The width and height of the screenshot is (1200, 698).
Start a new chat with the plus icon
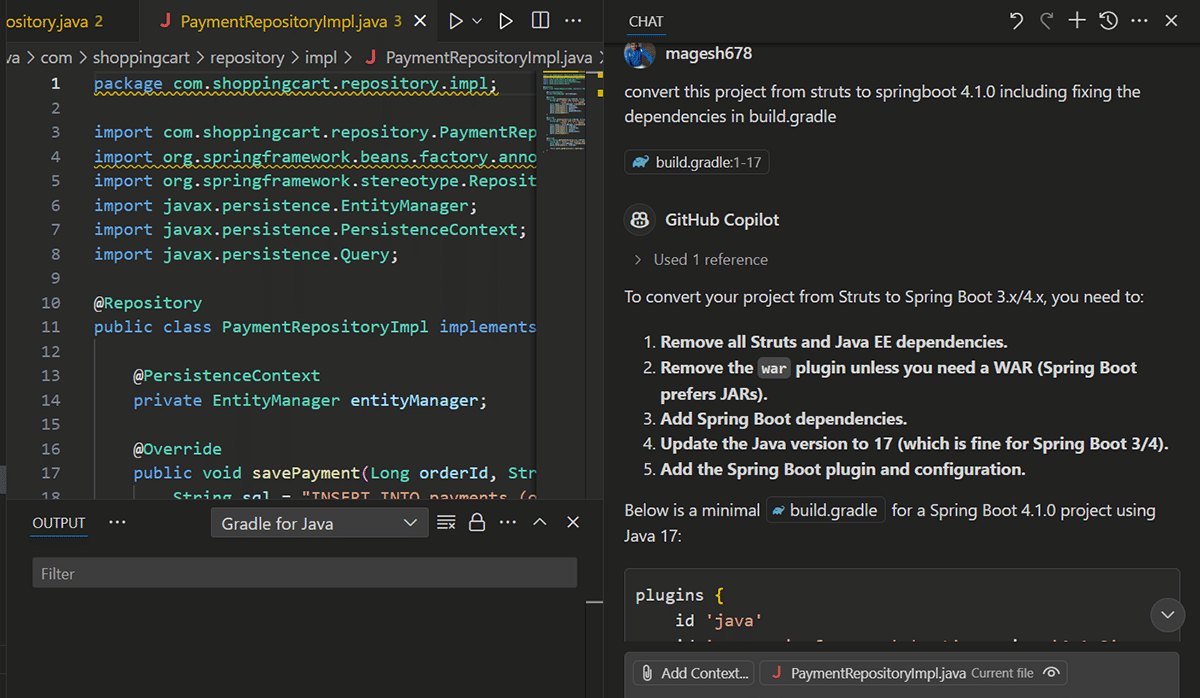[1077, 21]
